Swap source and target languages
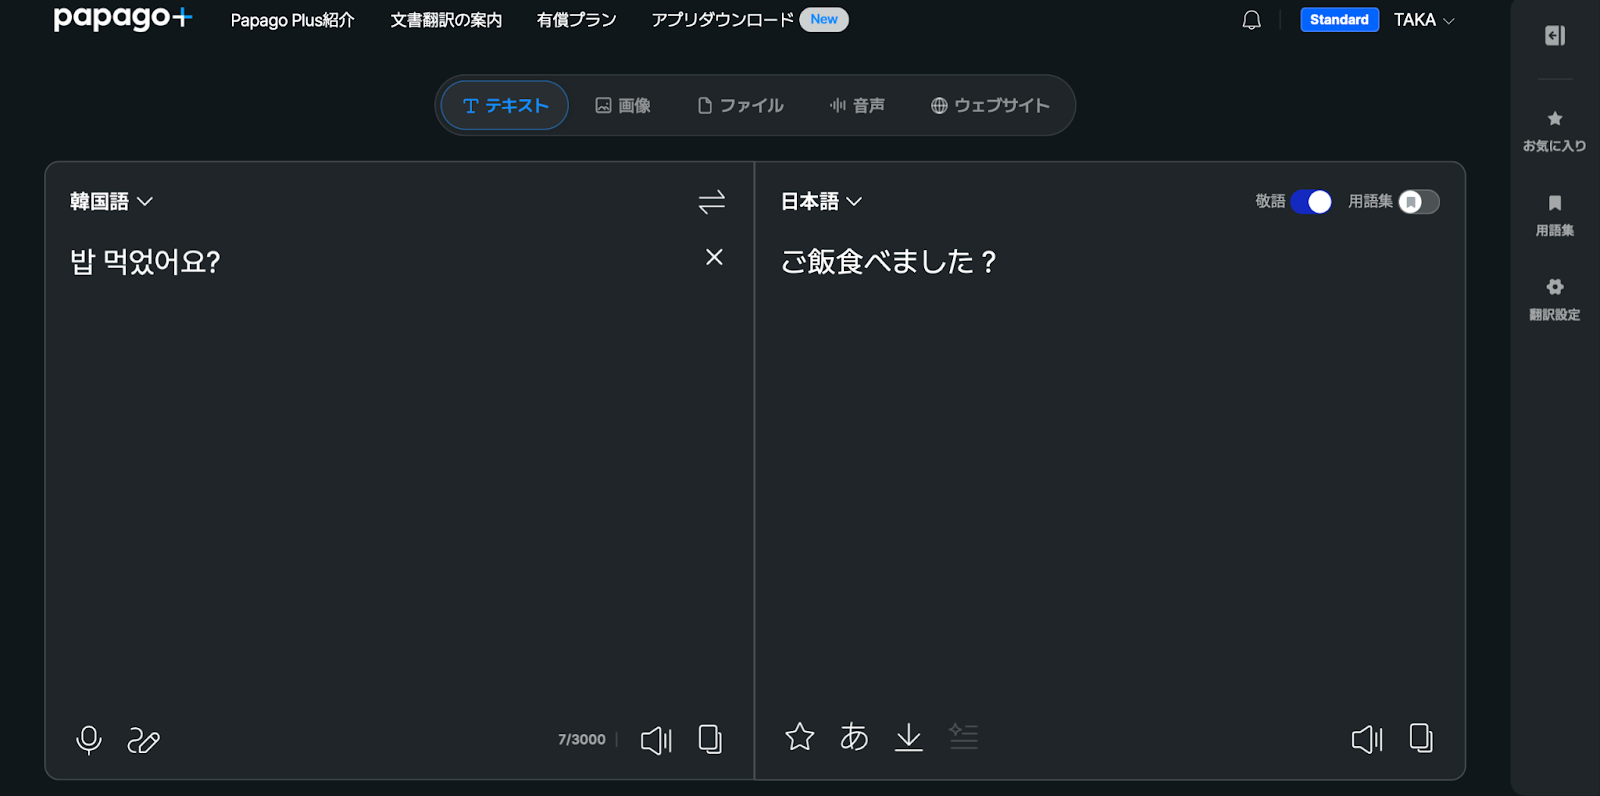Screen dimensions: 1600x796 point(712,202)
